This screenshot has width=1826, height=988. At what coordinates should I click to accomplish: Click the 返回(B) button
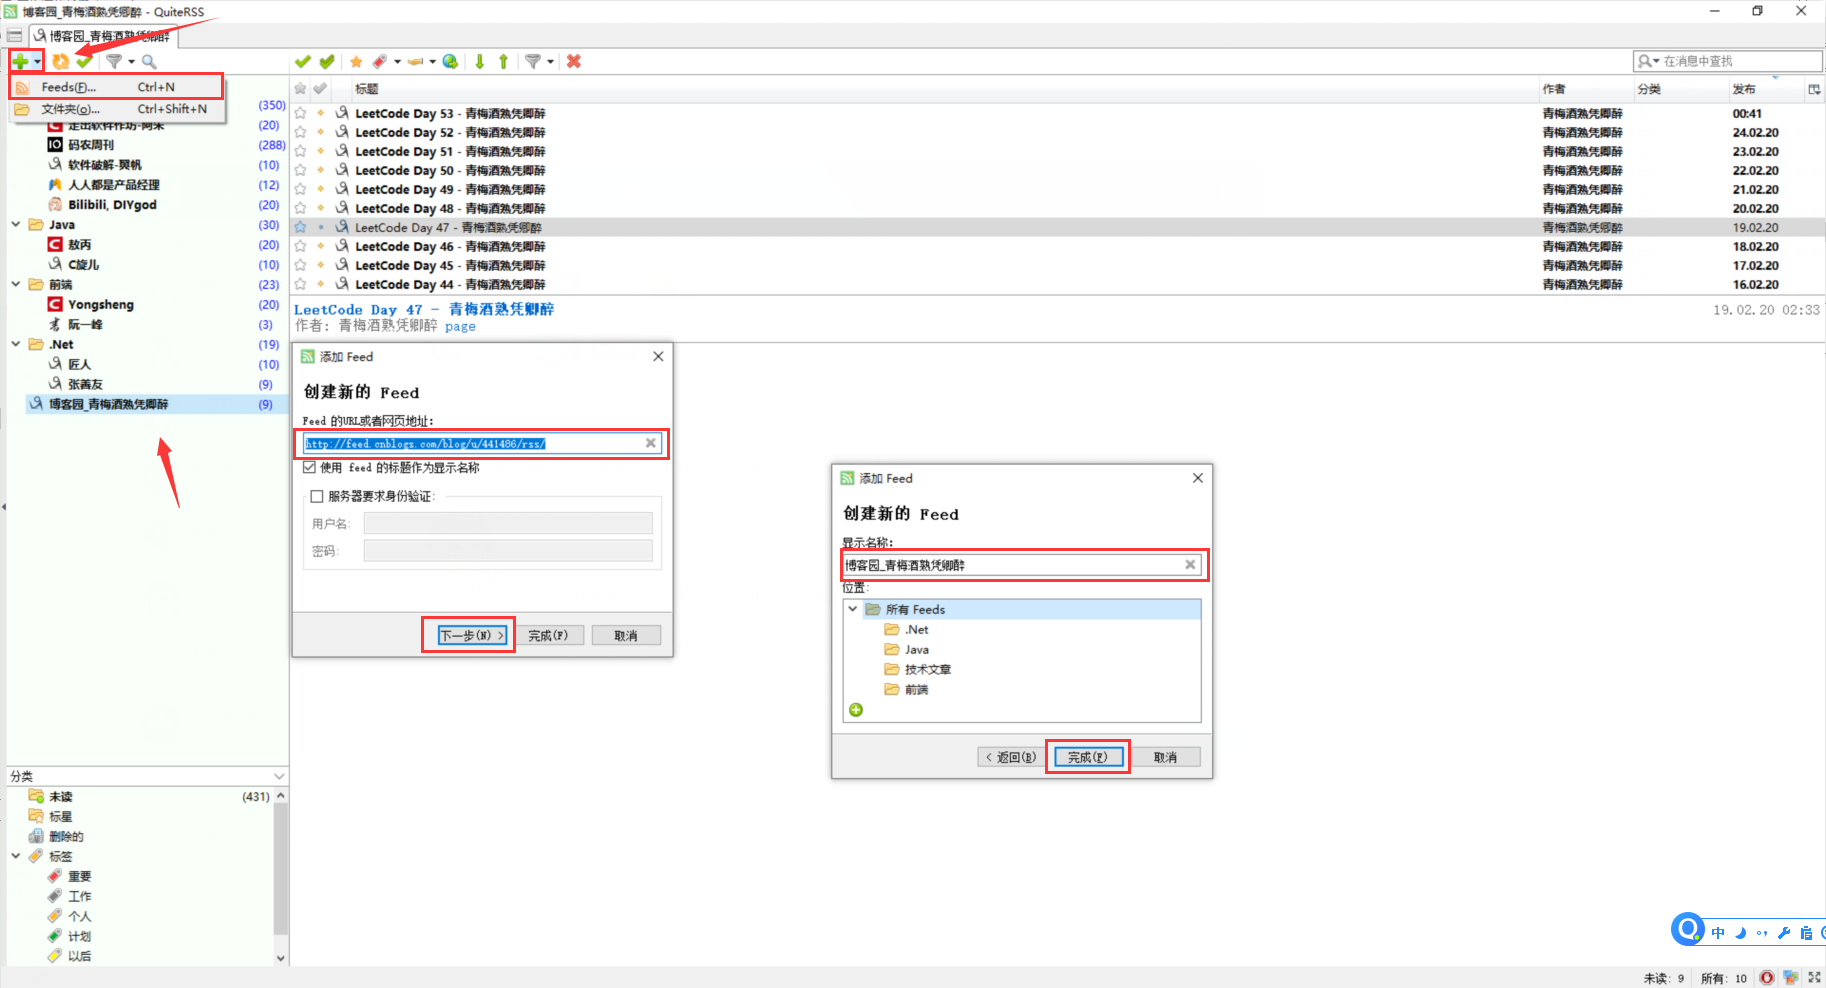(1011, 757)
